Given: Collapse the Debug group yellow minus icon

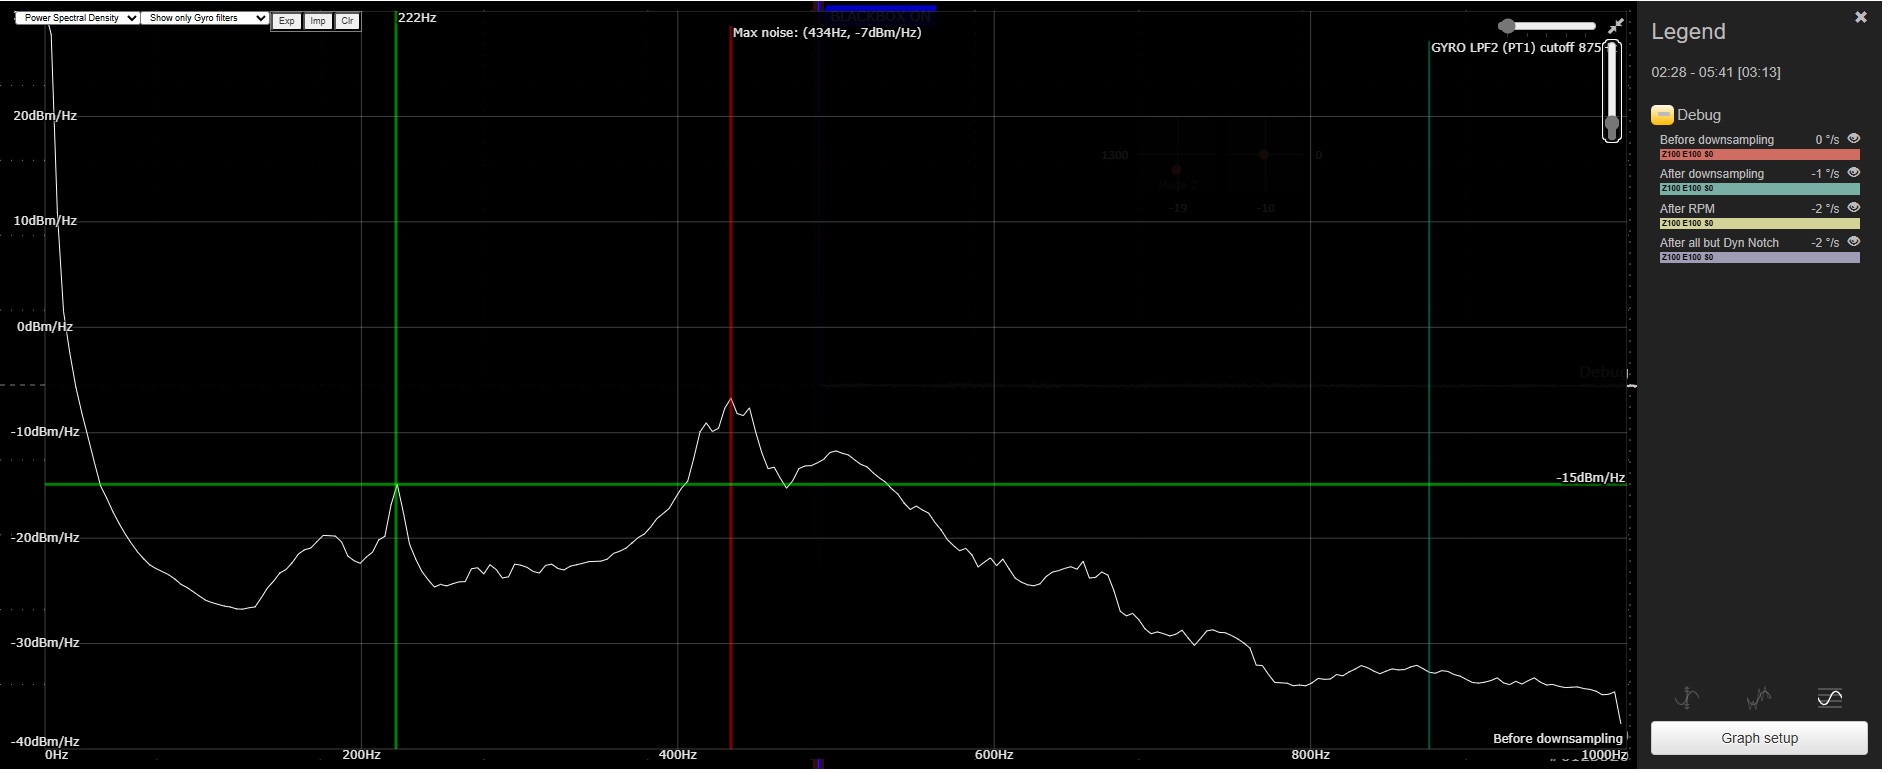Looking at the screenshot, I should click(x=1662, y=115).
